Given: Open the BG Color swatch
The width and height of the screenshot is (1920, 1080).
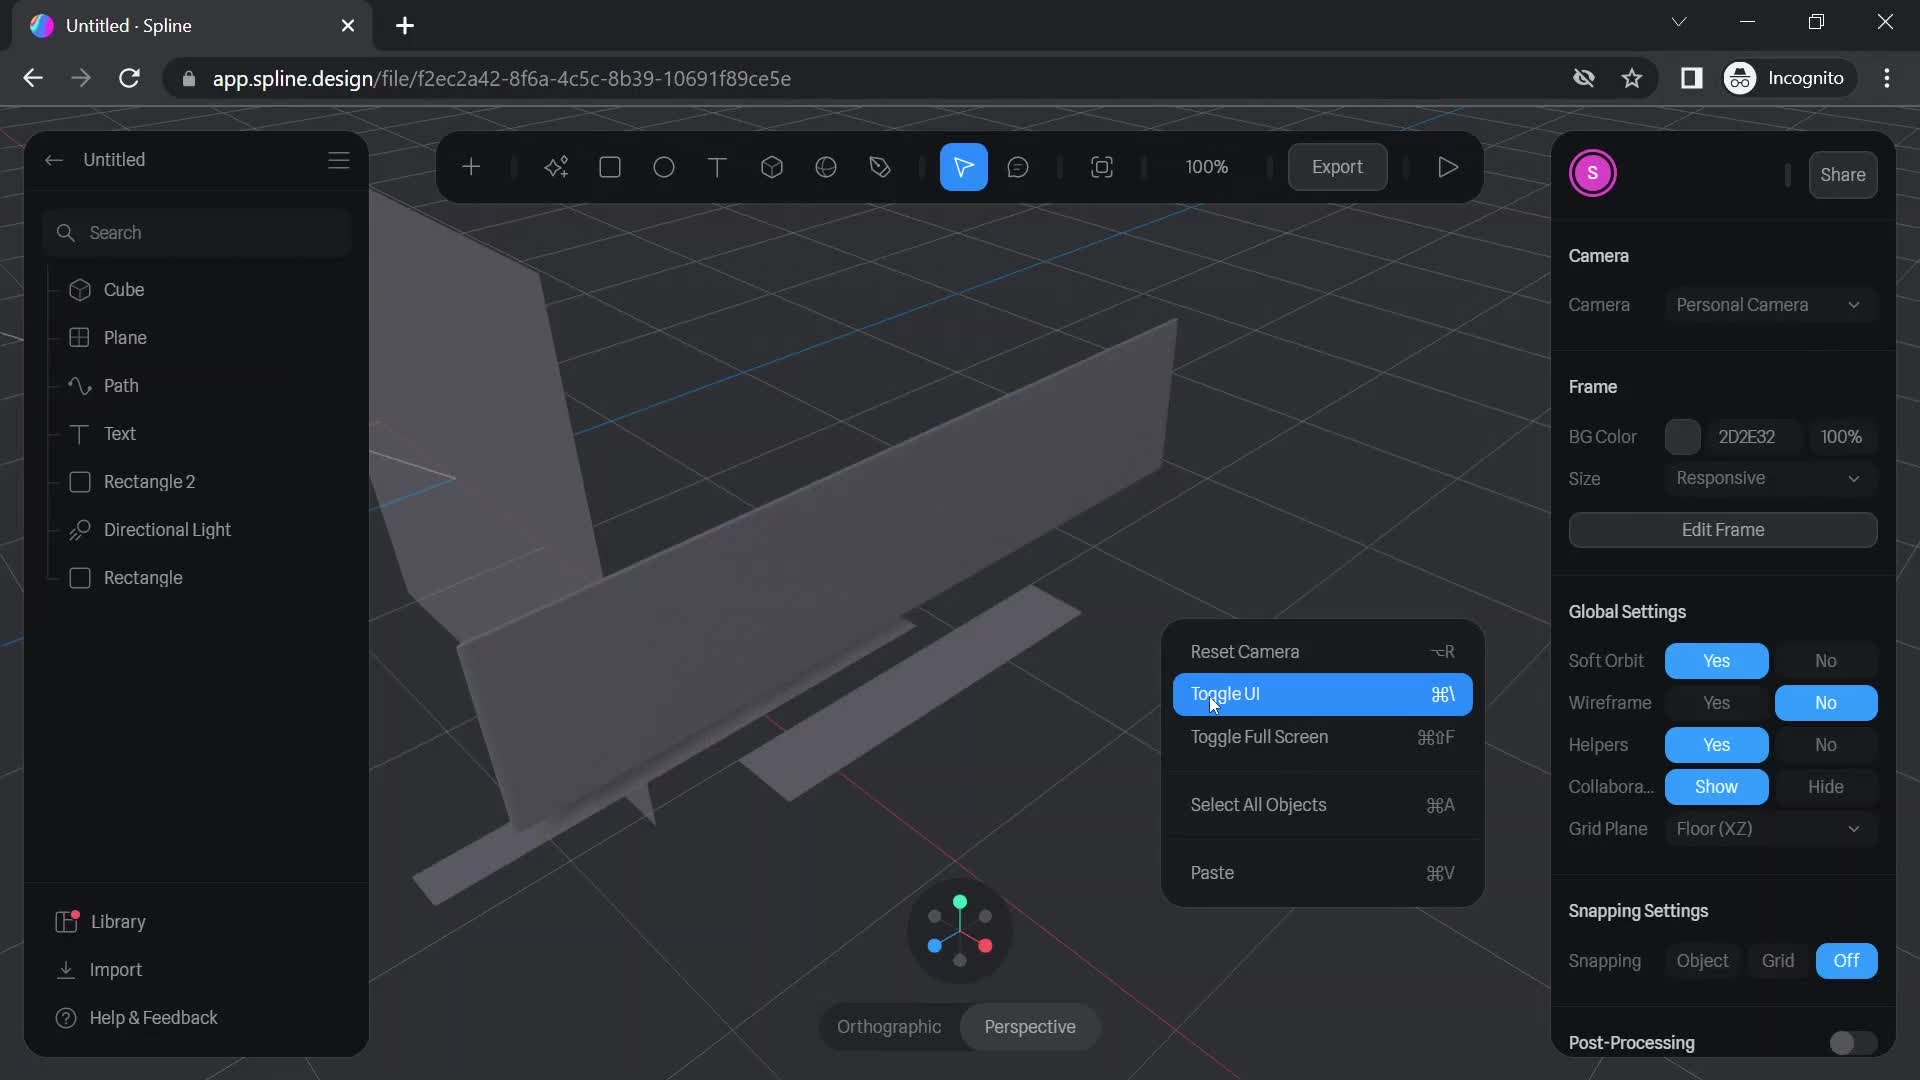Looking at the screenshot, I should point(1682,437).
